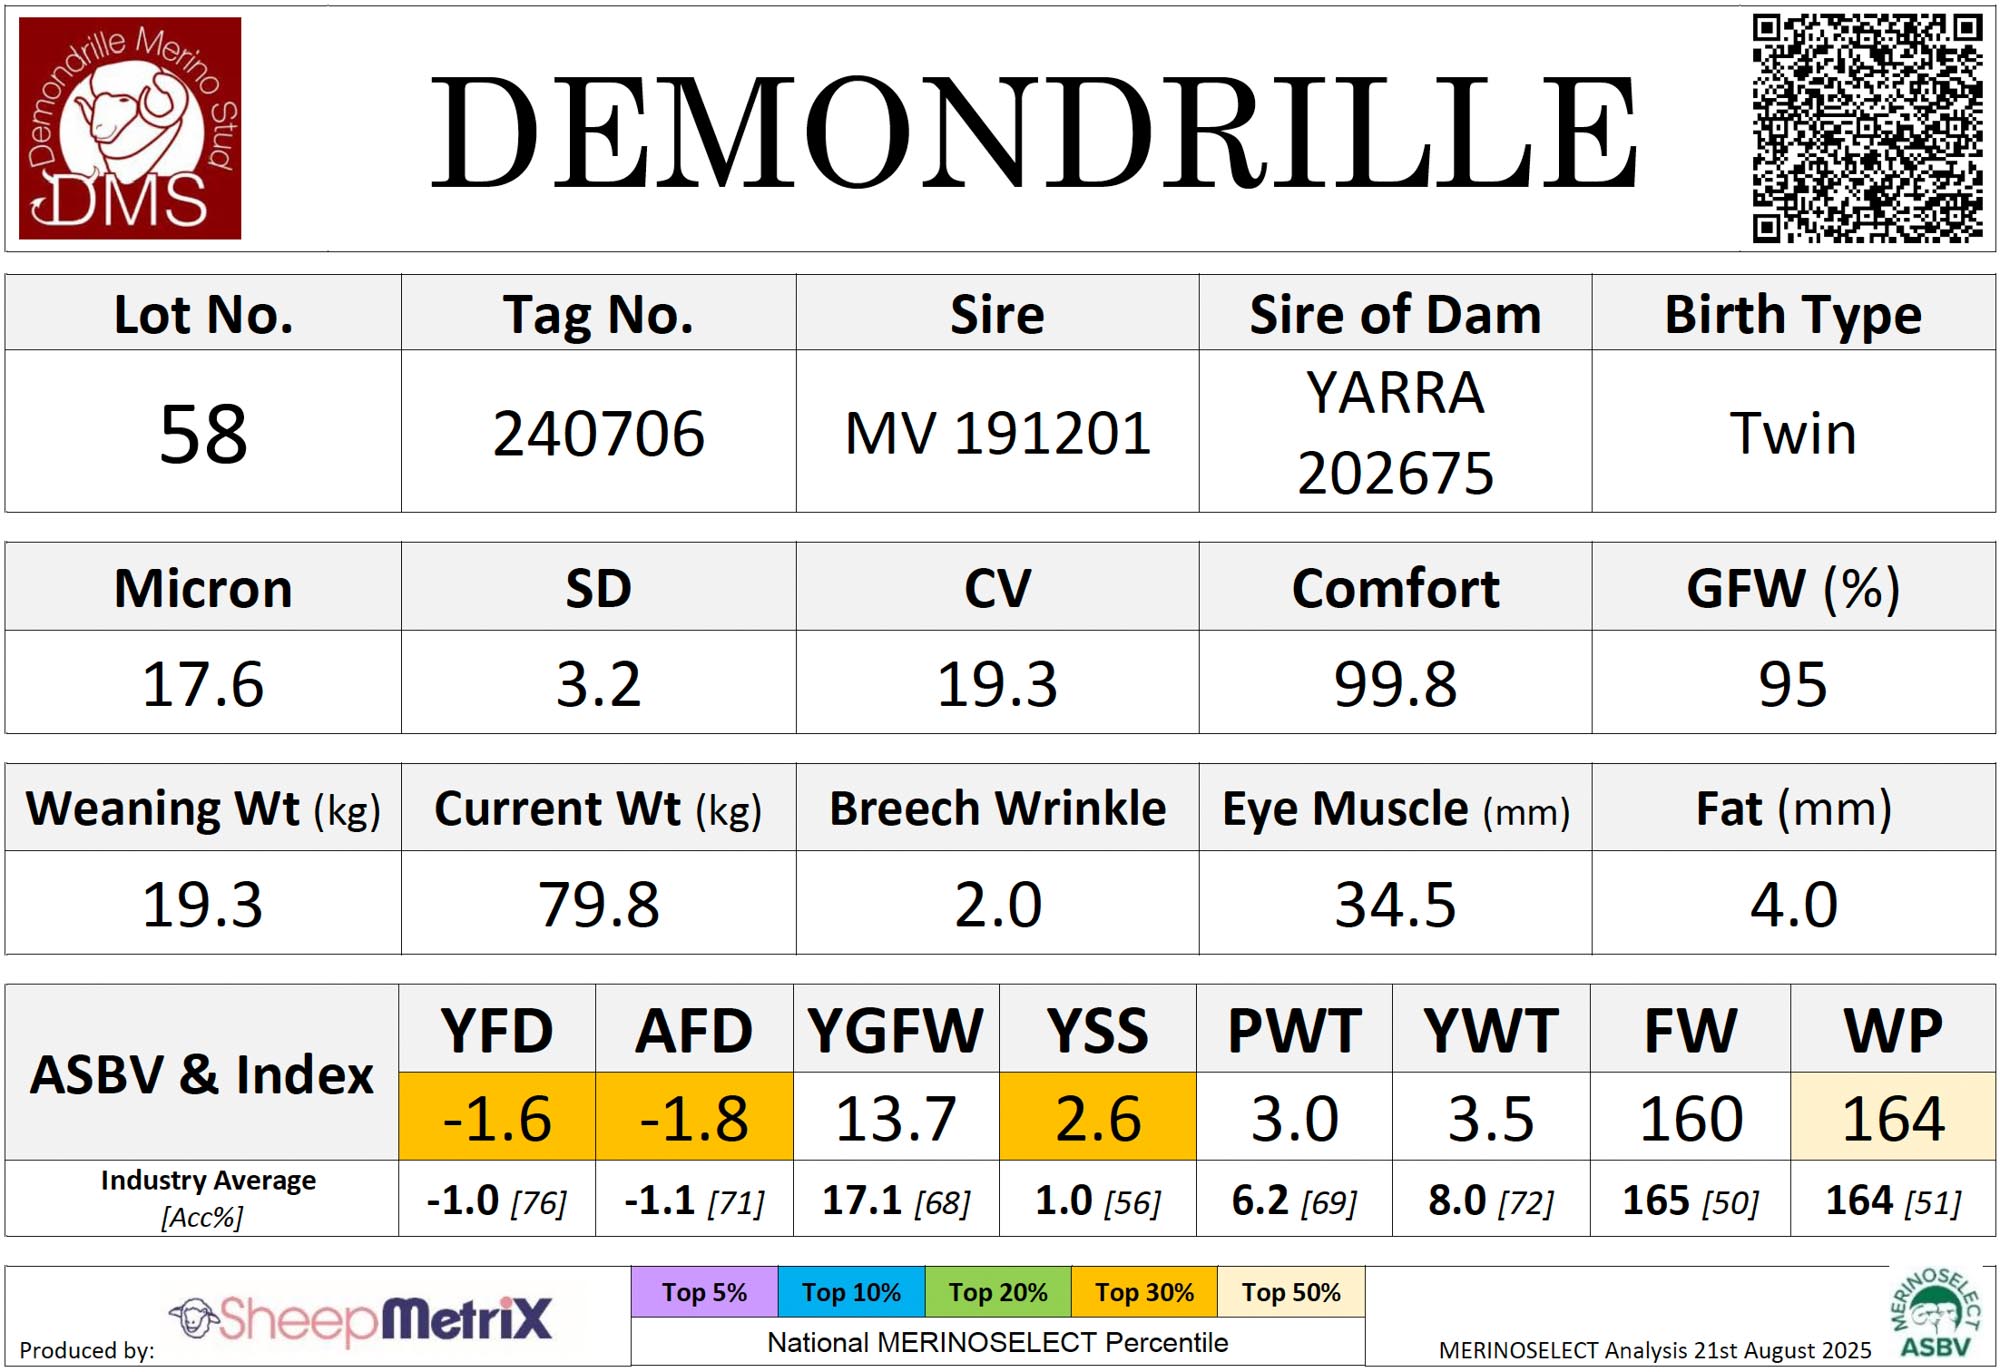
Task: Click the Top 20% green legend swatch
Action: (998, 1292)
